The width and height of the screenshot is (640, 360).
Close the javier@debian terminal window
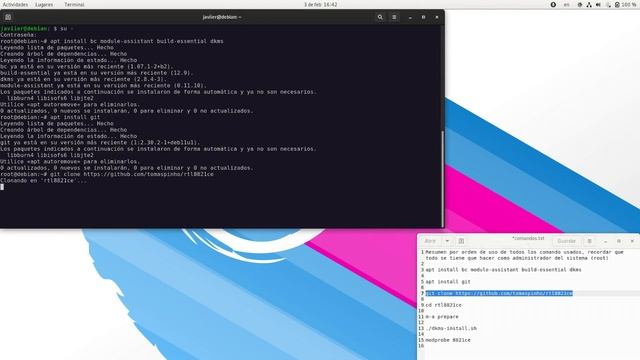pos(437,17)
